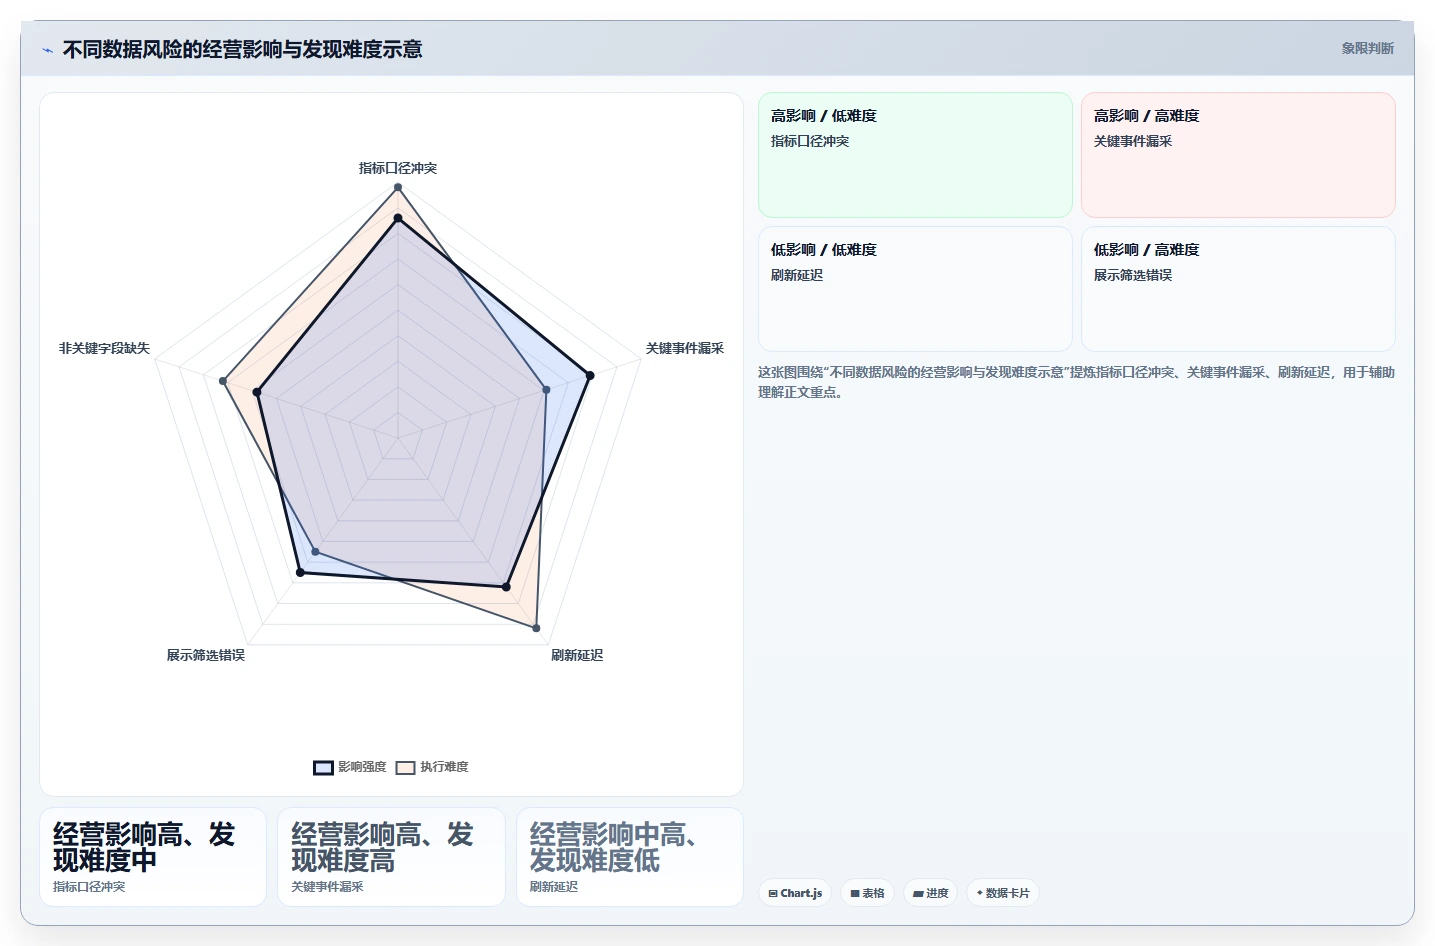Click the 进度 chip
1435x946 pixels.
pyautogui.click(x=930, y=893)
